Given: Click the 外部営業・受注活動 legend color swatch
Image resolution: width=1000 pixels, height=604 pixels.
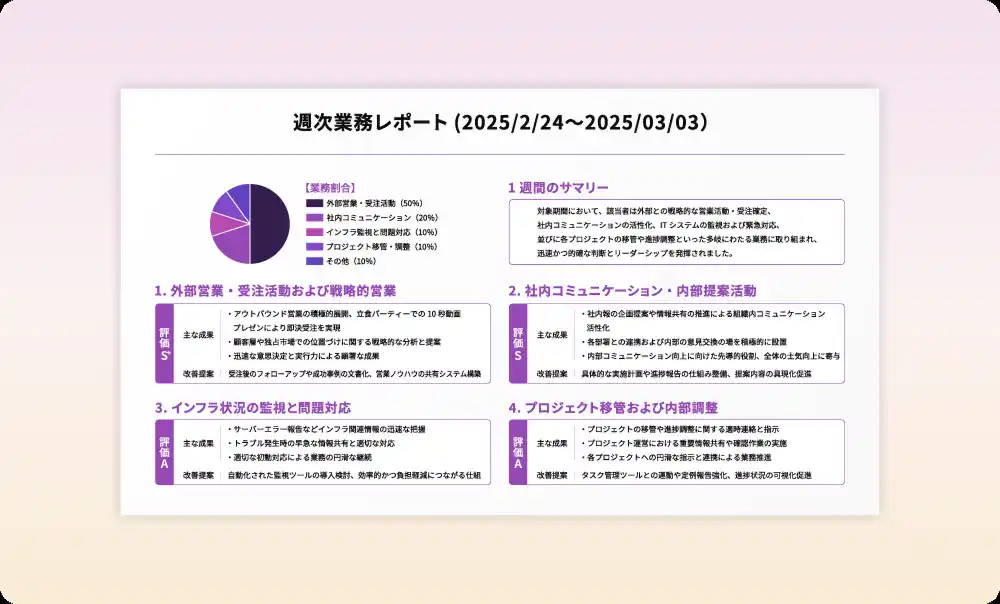Looking at the screenshot, I should 313,203.
